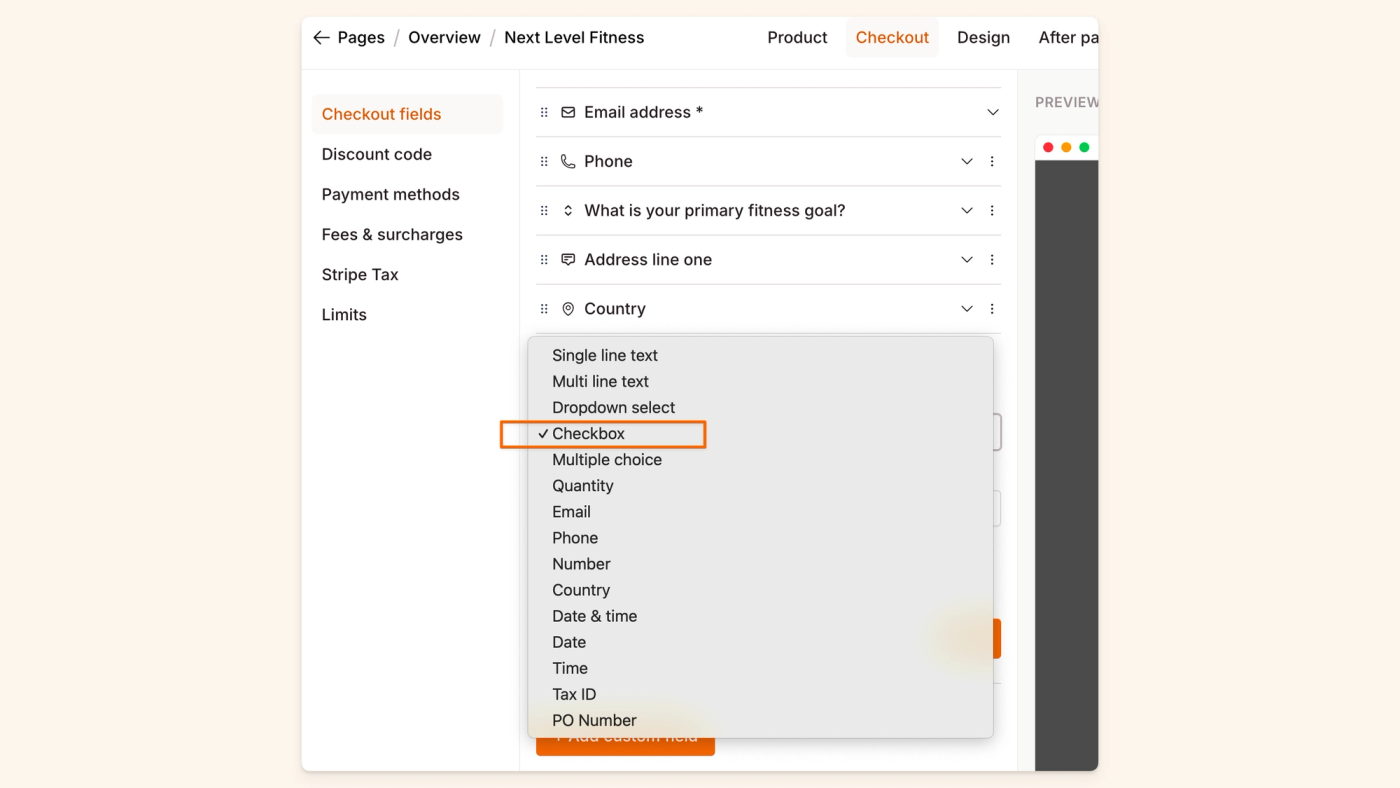Image resolution: width=1400 pixels, height=788 pixels.
Task: Expand the fitness goal field chevron
Action: click(x=967, y=210)
